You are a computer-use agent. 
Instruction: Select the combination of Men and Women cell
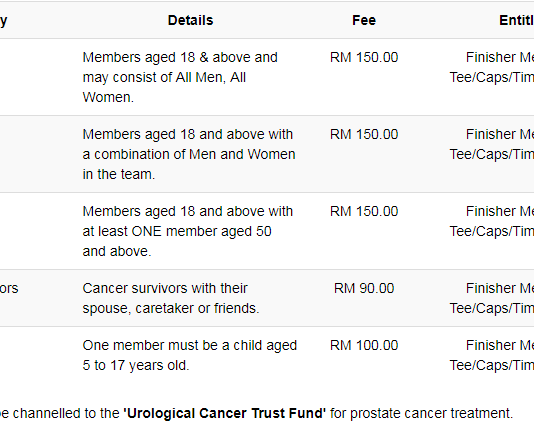coord(190,154)
